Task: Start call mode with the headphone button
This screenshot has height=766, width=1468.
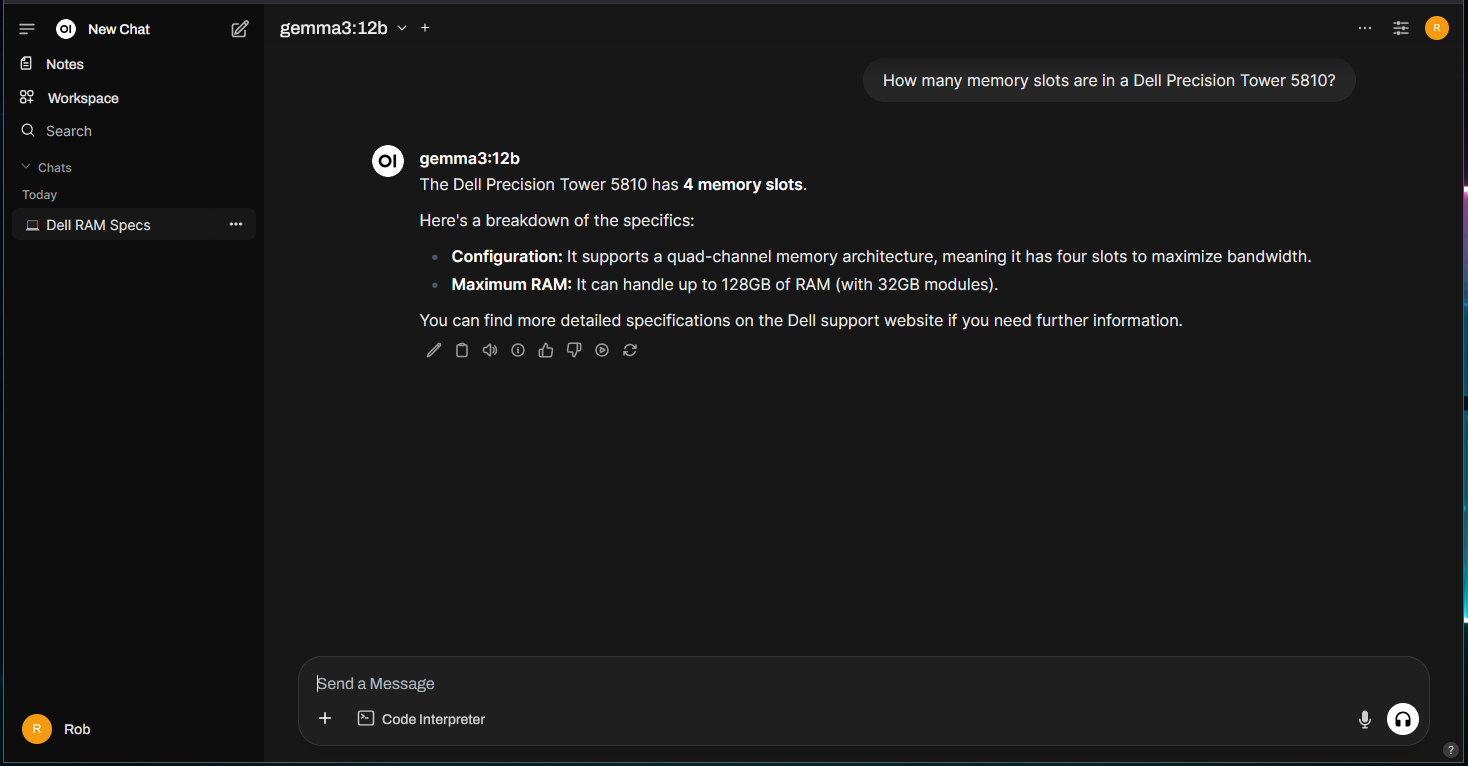Action: [1403, 719]
